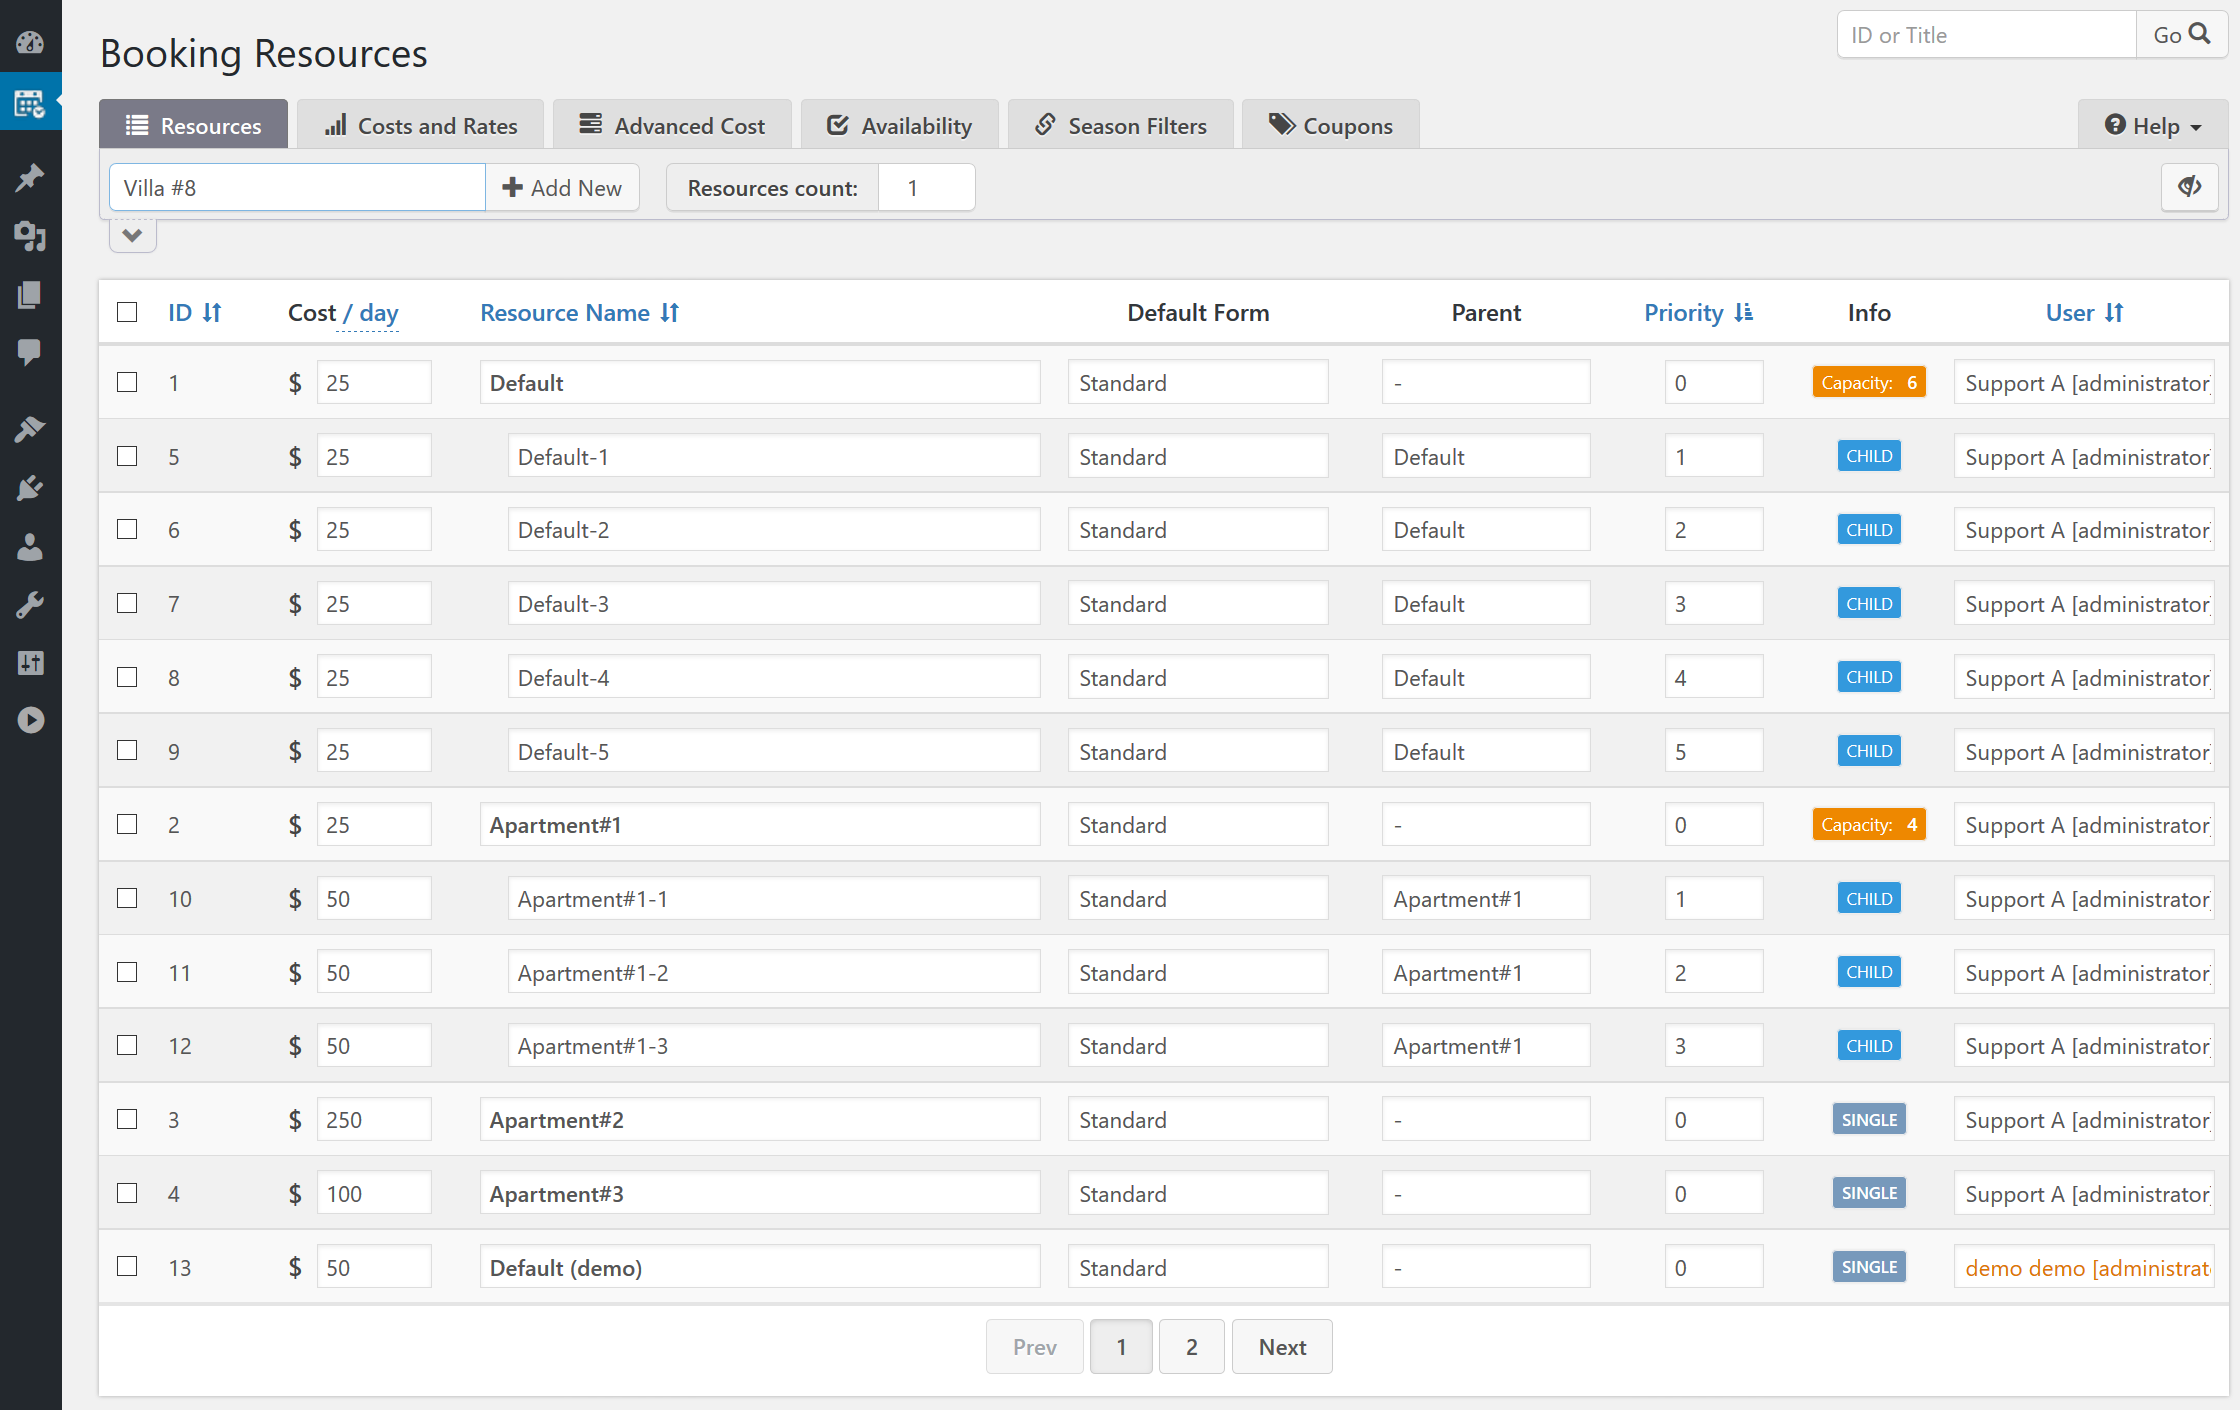Open the Season Filters tab

pyautogui.click(x=1120, y=124)
